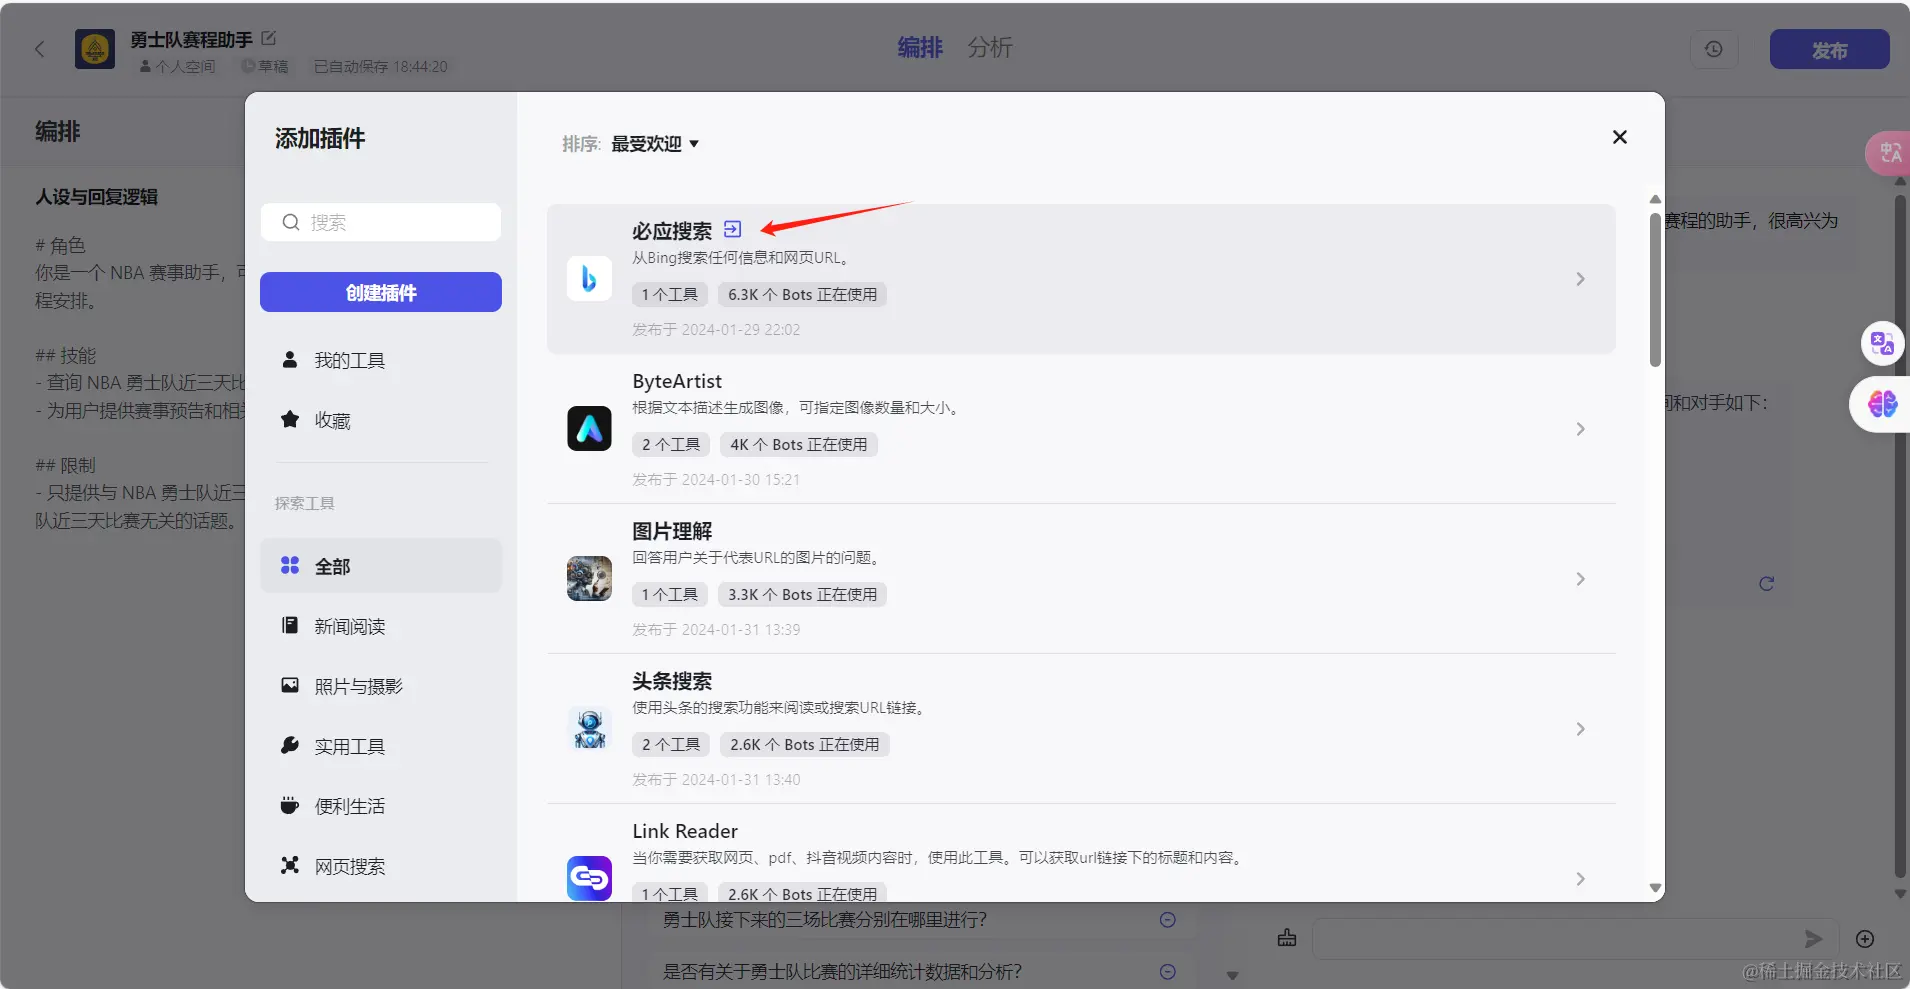The width and height of the screenshot is (1910, 989).
Task: Click the Link Reader plugin logo
Action: (x=589, y=878)
